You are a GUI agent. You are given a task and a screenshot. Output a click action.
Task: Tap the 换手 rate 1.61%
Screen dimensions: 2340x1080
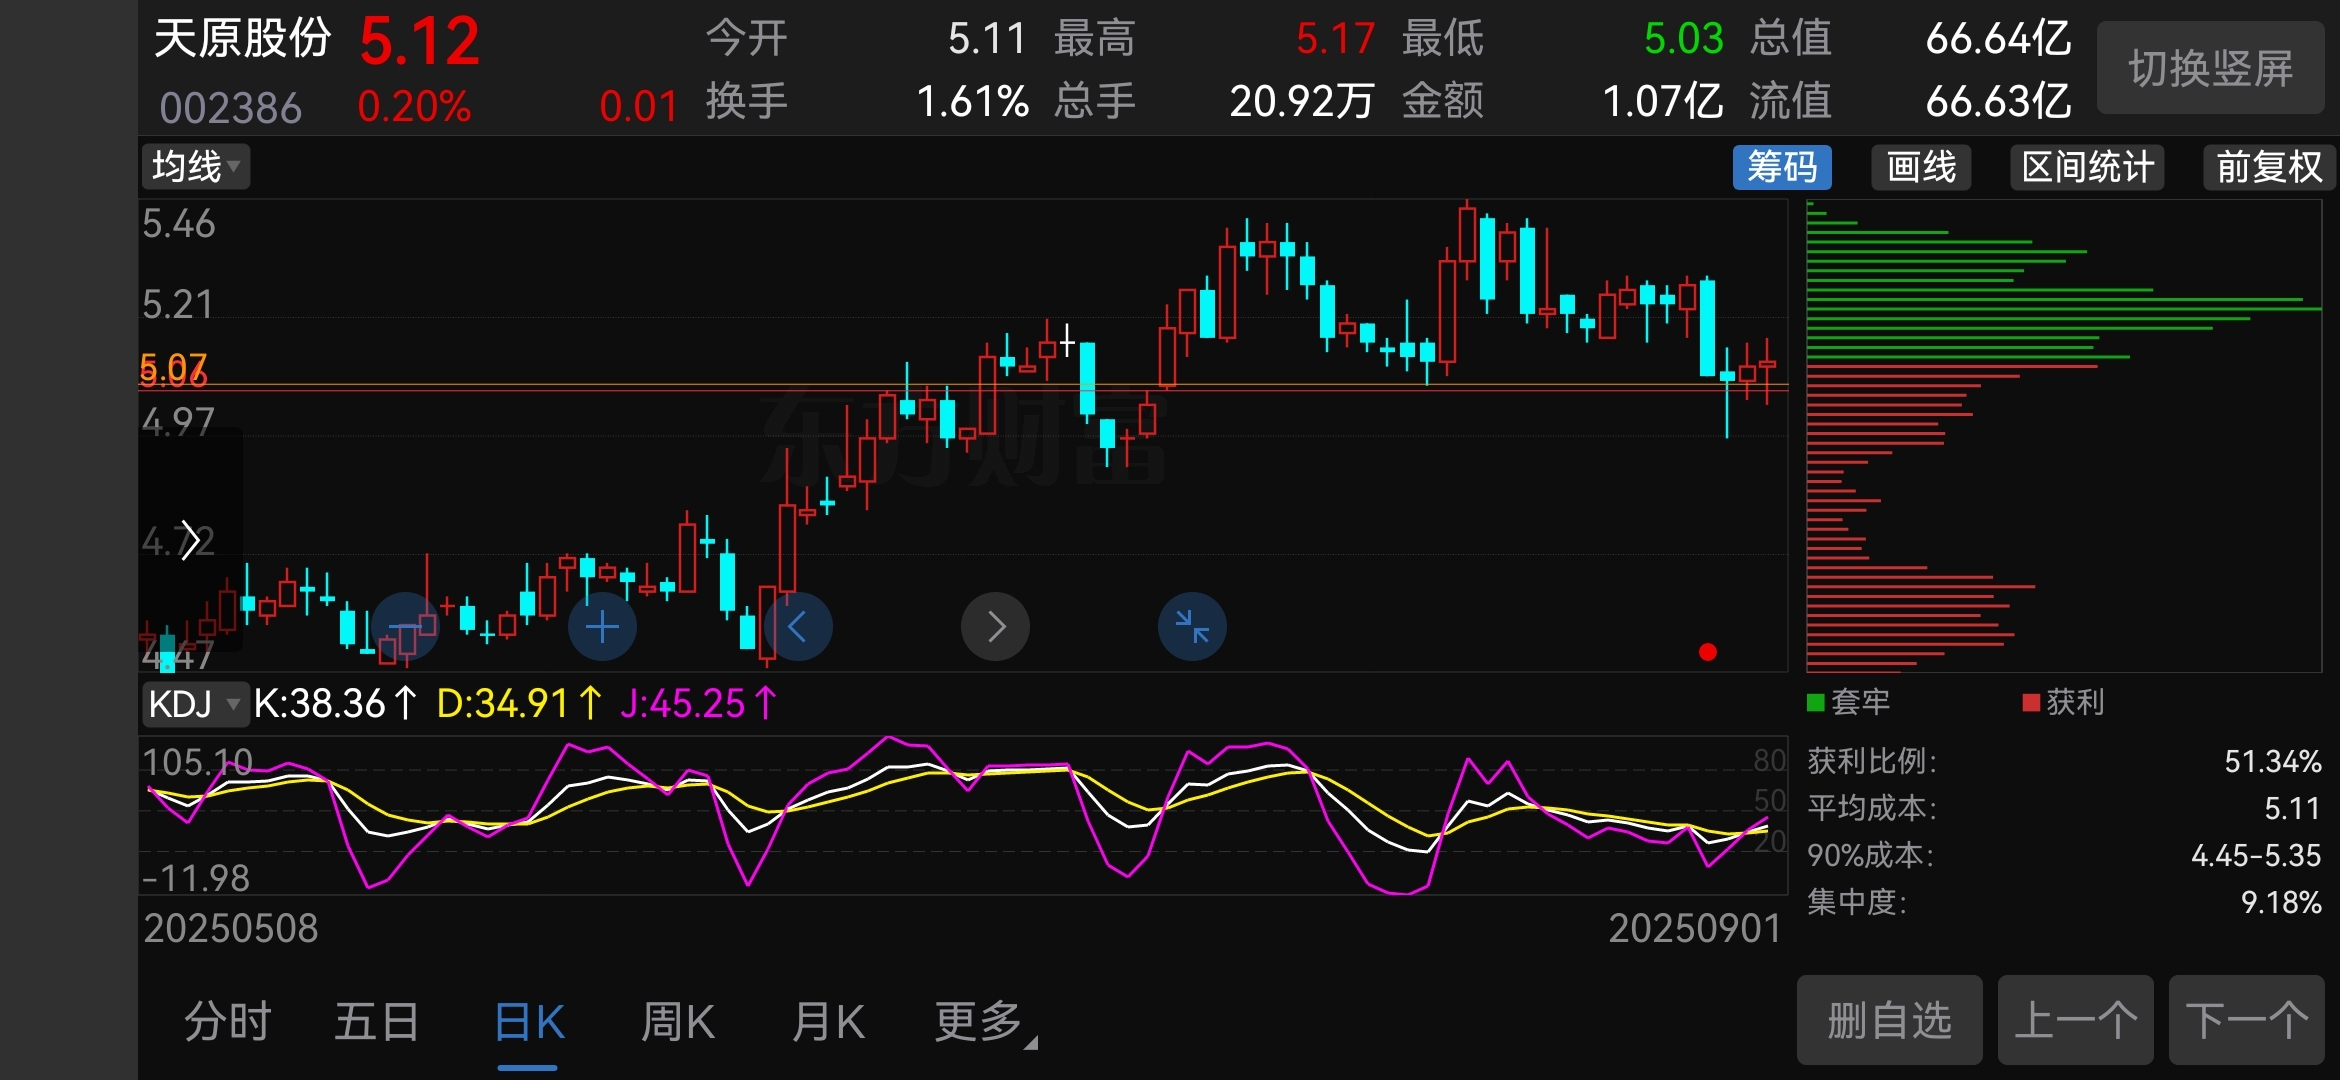coord(973,101)
